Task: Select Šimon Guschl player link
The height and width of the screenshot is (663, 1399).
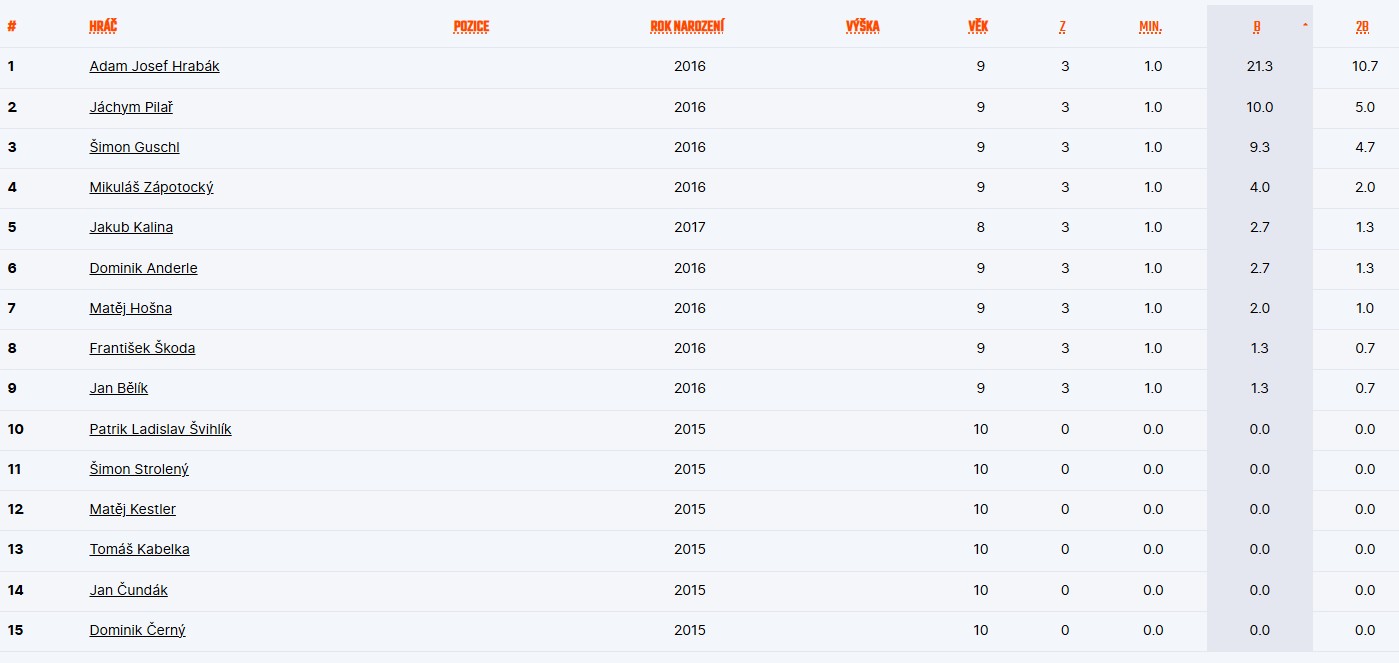Action: (x=134, y=147)
